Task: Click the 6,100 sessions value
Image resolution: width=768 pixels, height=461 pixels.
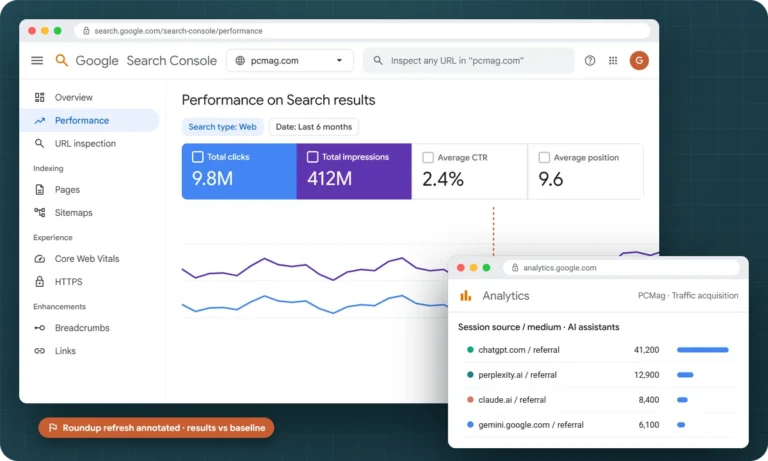Action: [x=649, y=425]
